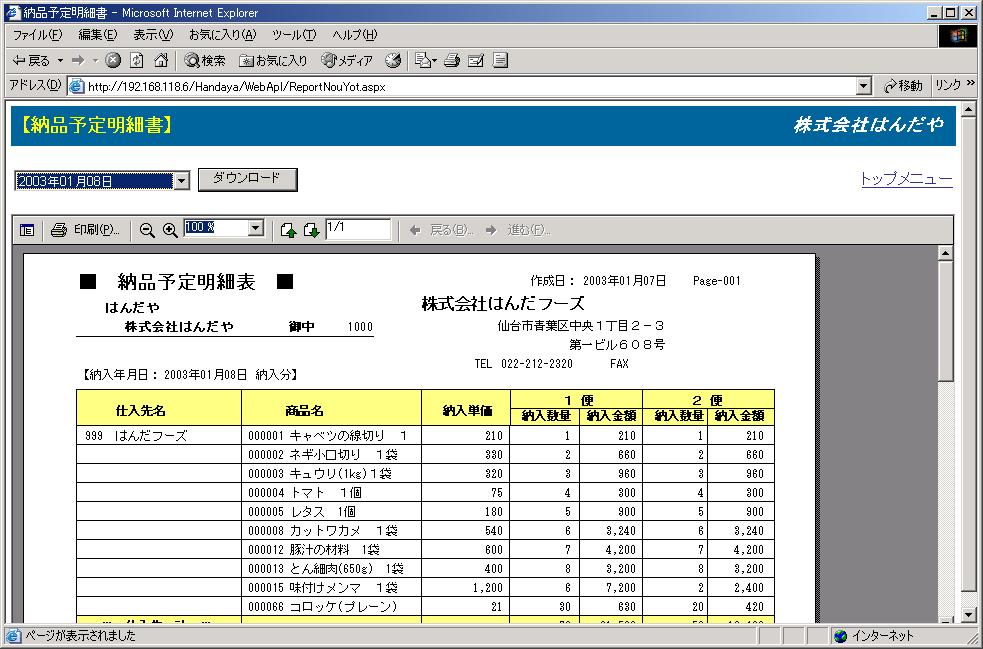
Task: Click the Page-001 label
Action: point(717,281)
